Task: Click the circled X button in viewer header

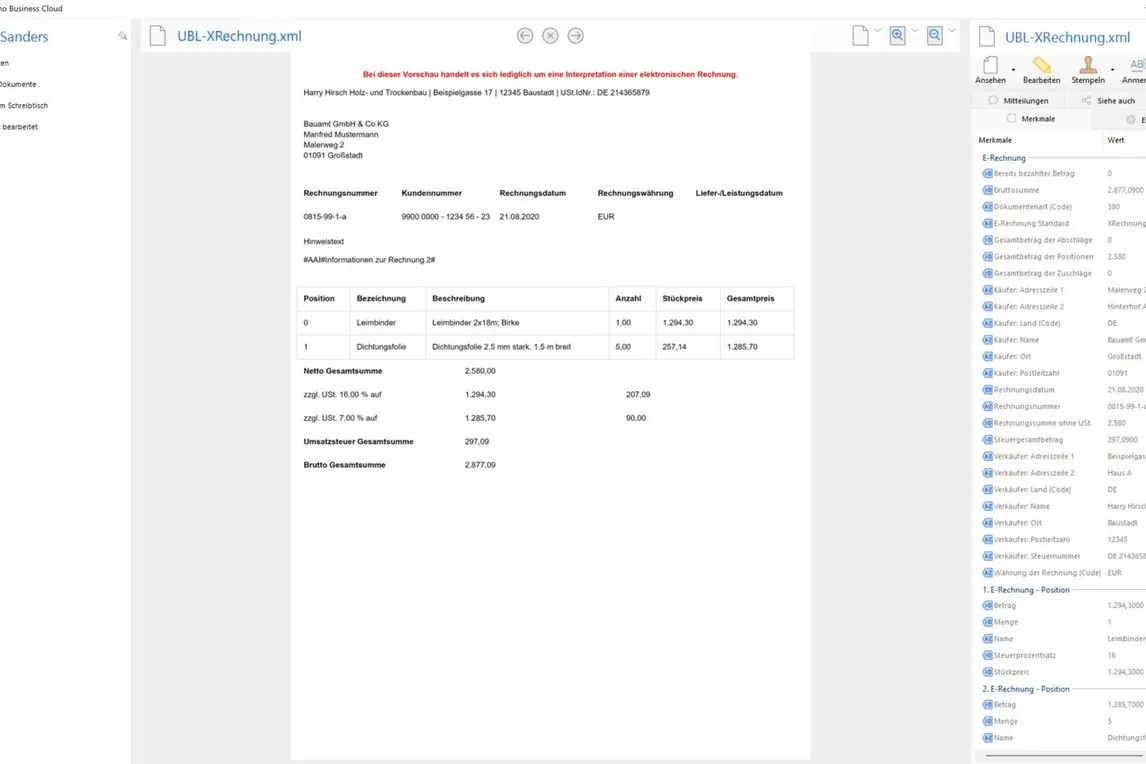Action: 550,35
